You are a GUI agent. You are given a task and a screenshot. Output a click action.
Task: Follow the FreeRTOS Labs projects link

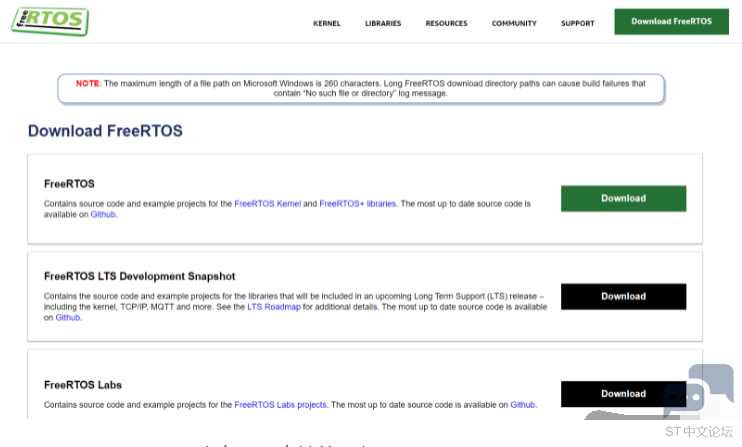click(280, 405)
